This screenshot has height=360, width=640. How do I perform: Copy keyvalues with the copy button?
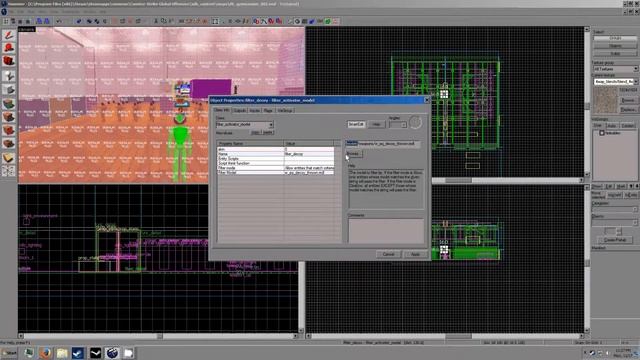[x=255, y=133]
